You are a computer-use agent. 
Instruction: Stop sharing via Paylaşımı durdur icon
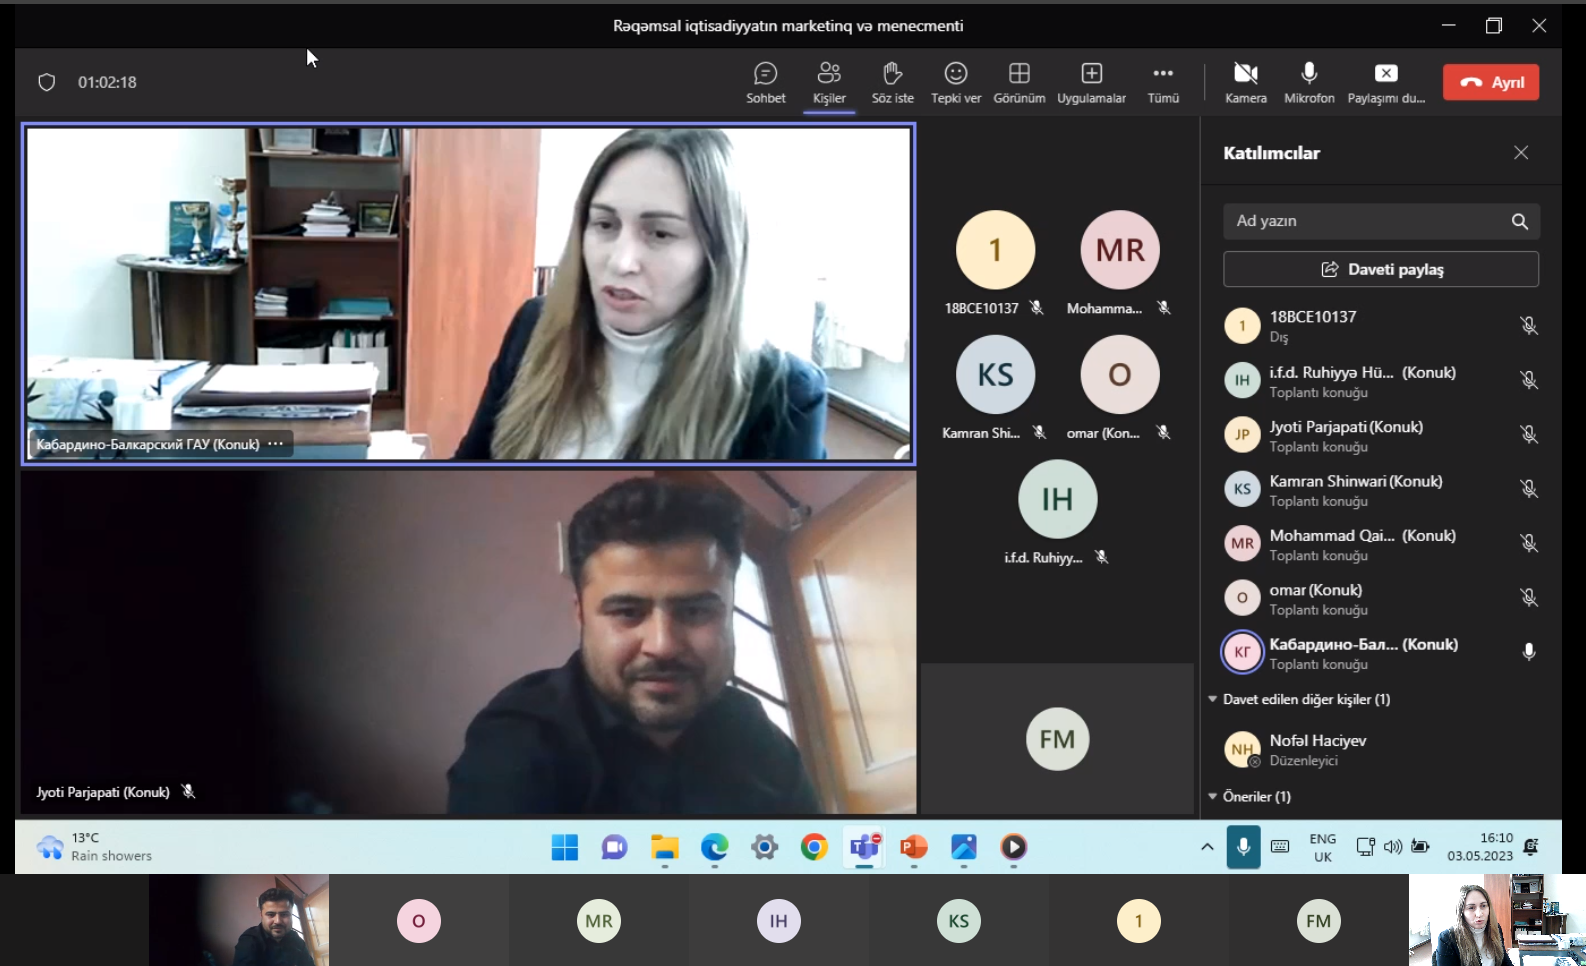point(1385,82)
